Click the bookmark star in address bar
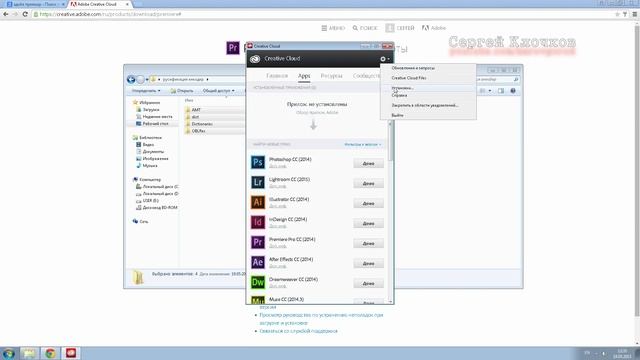 [x=617, y=14]
